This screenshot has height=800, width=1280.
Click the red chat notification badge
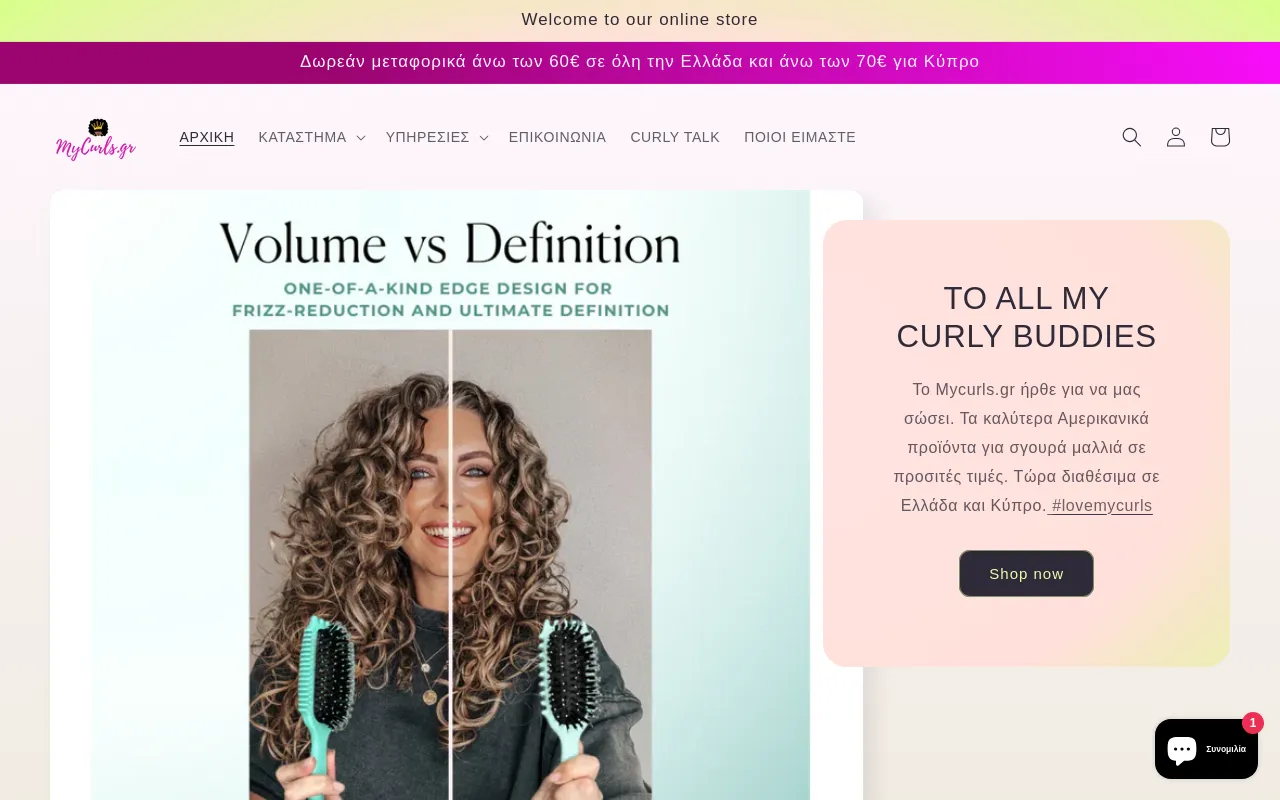[1253, 723]
